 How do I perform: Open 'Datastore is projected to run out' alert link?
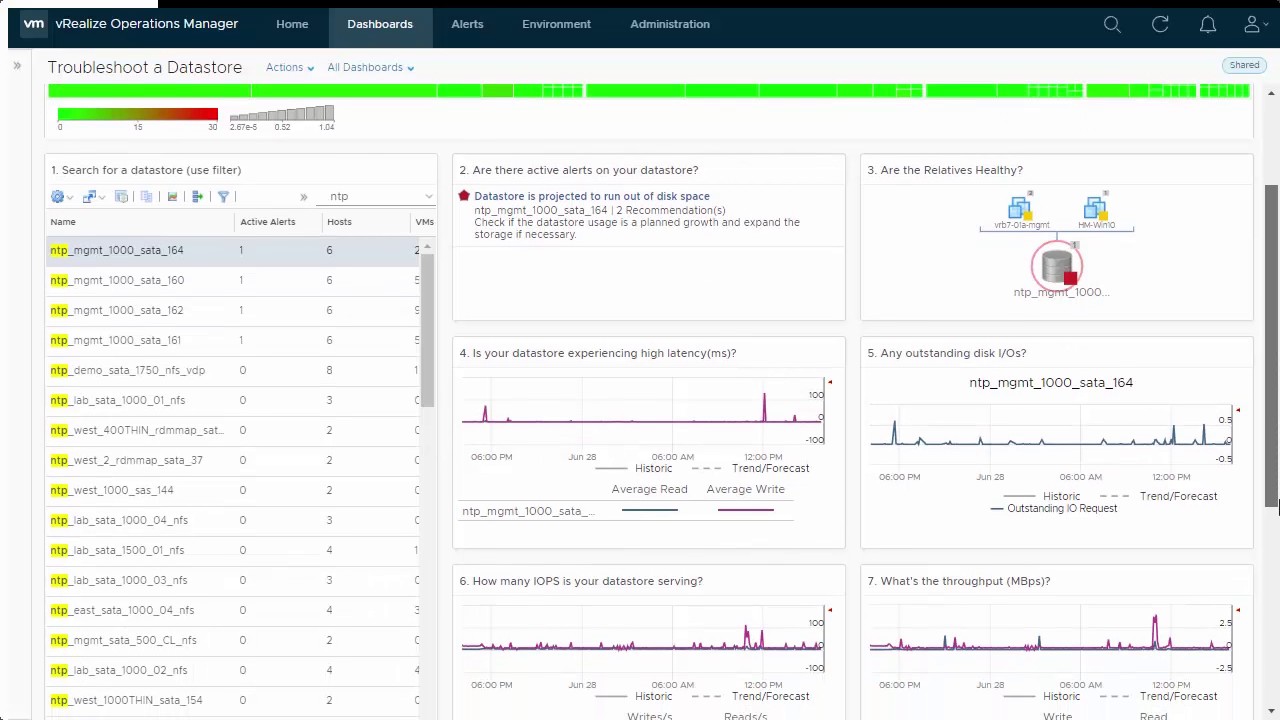(591, 196)
